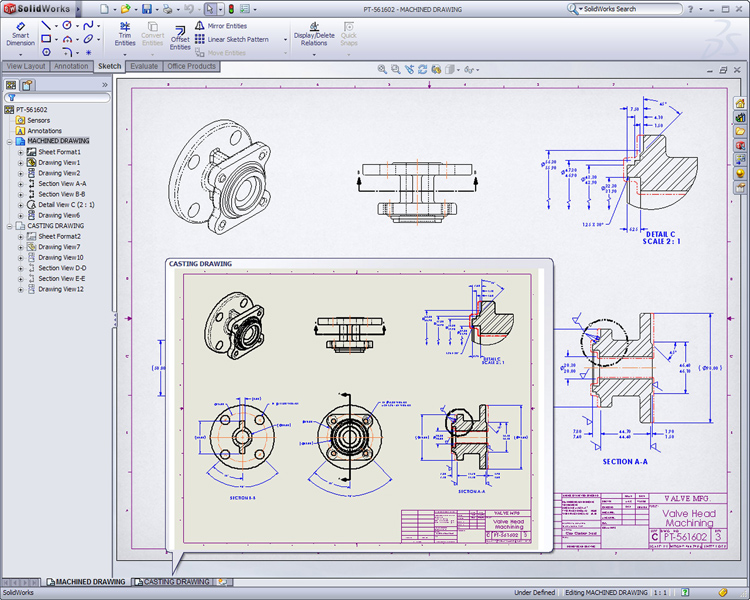Collapse MACHINED DRAWING tree node
This screenshot has height=600, width=750.
[10, 142]
